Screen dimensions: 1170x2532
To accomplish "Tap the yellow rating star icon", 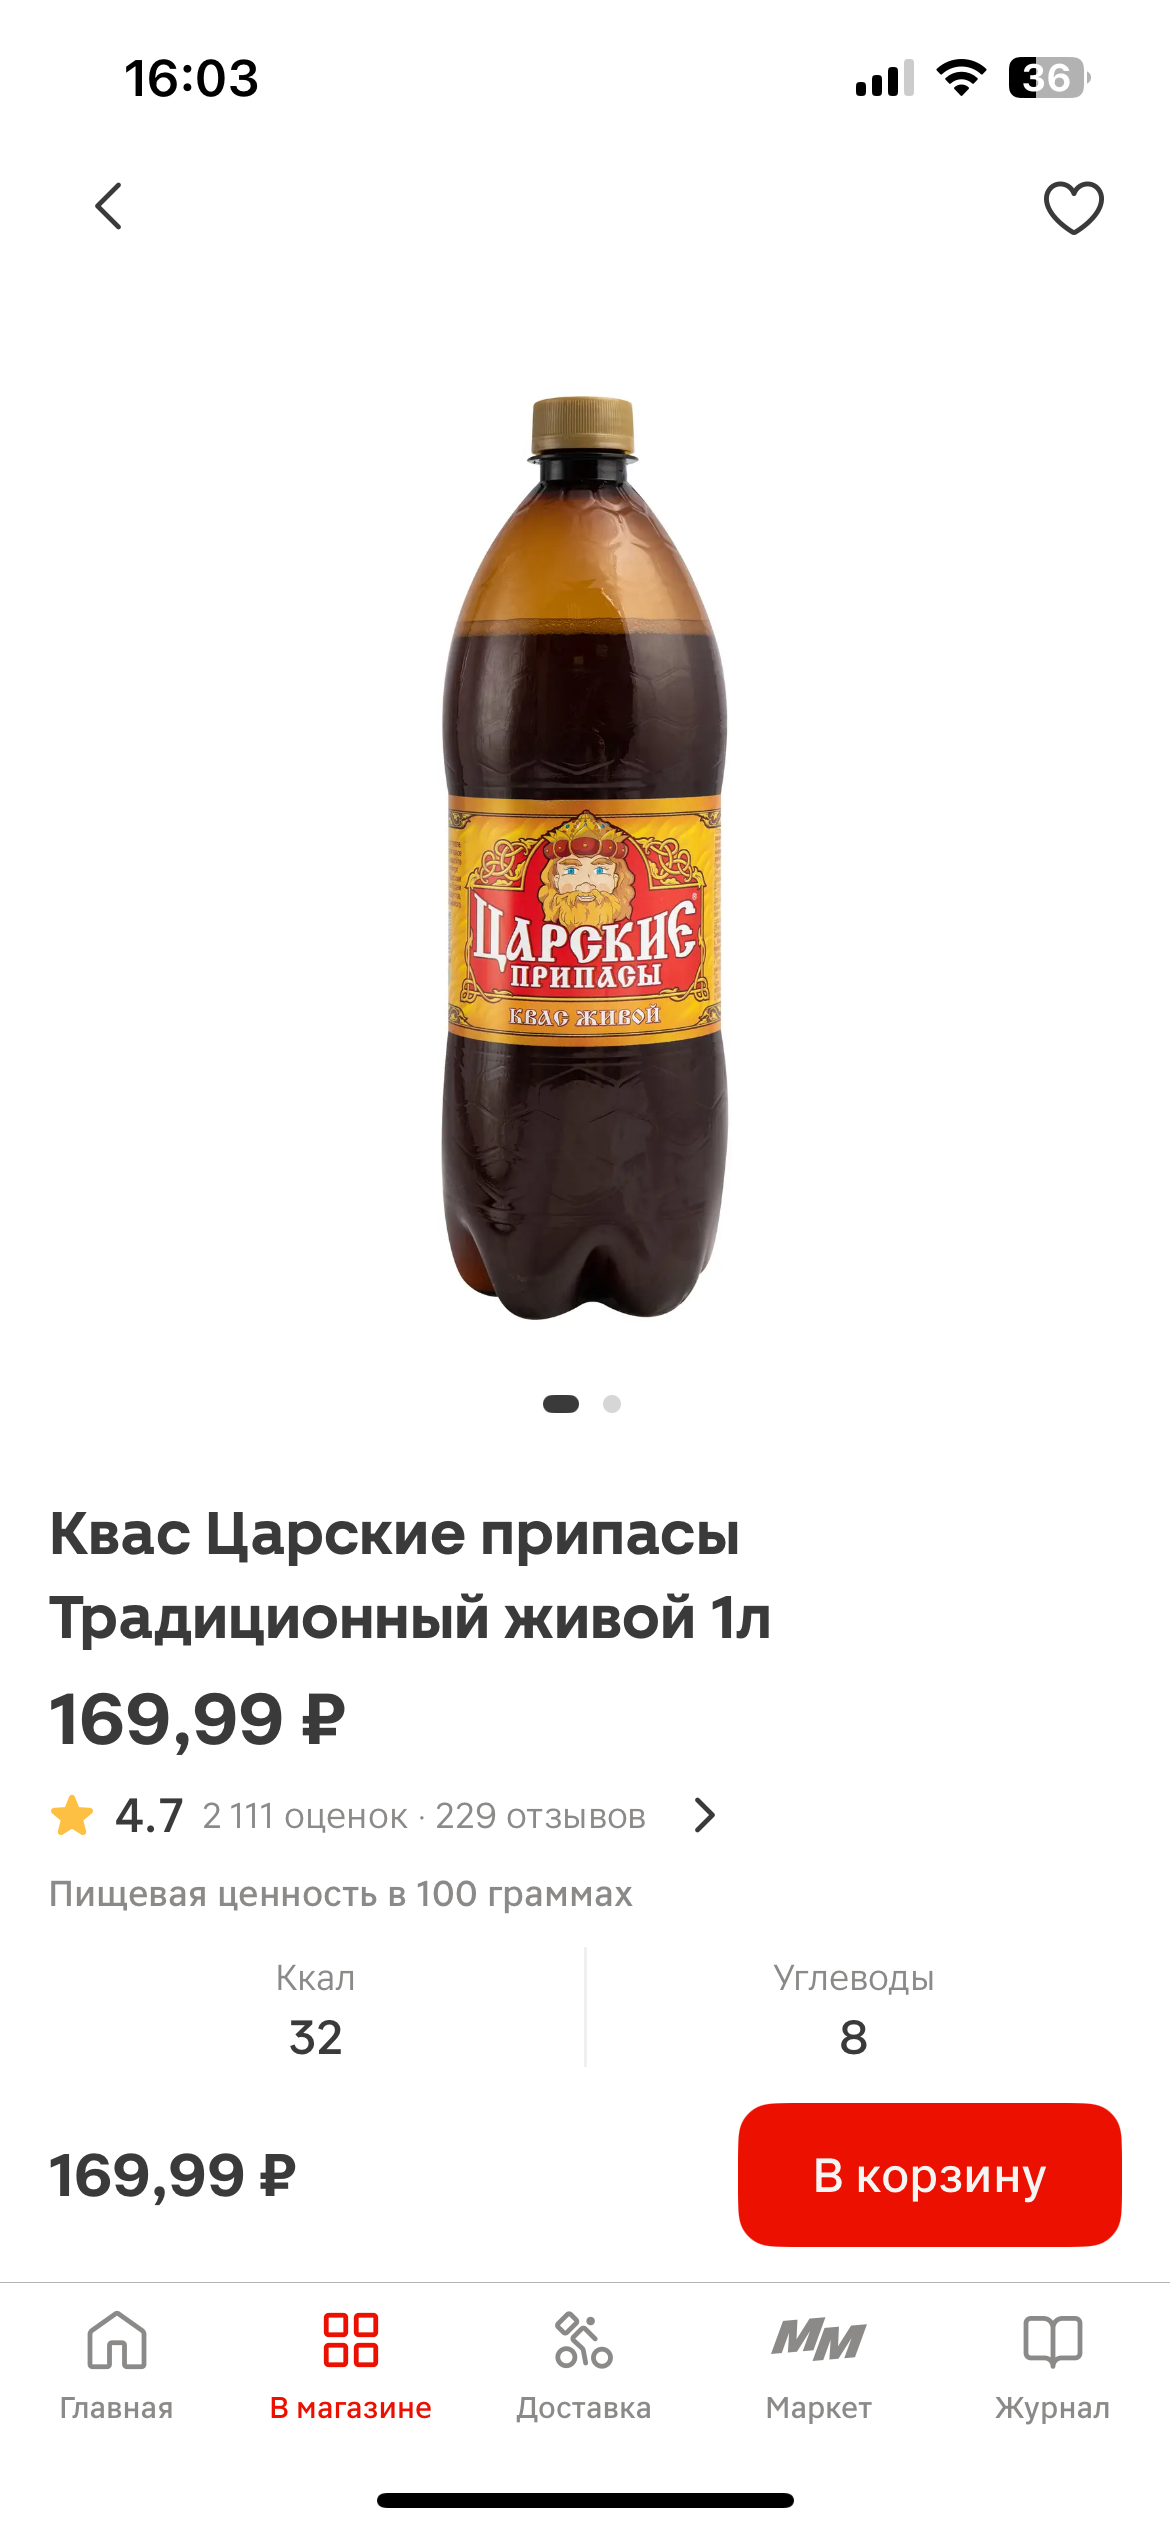I will click(72, 1815).
